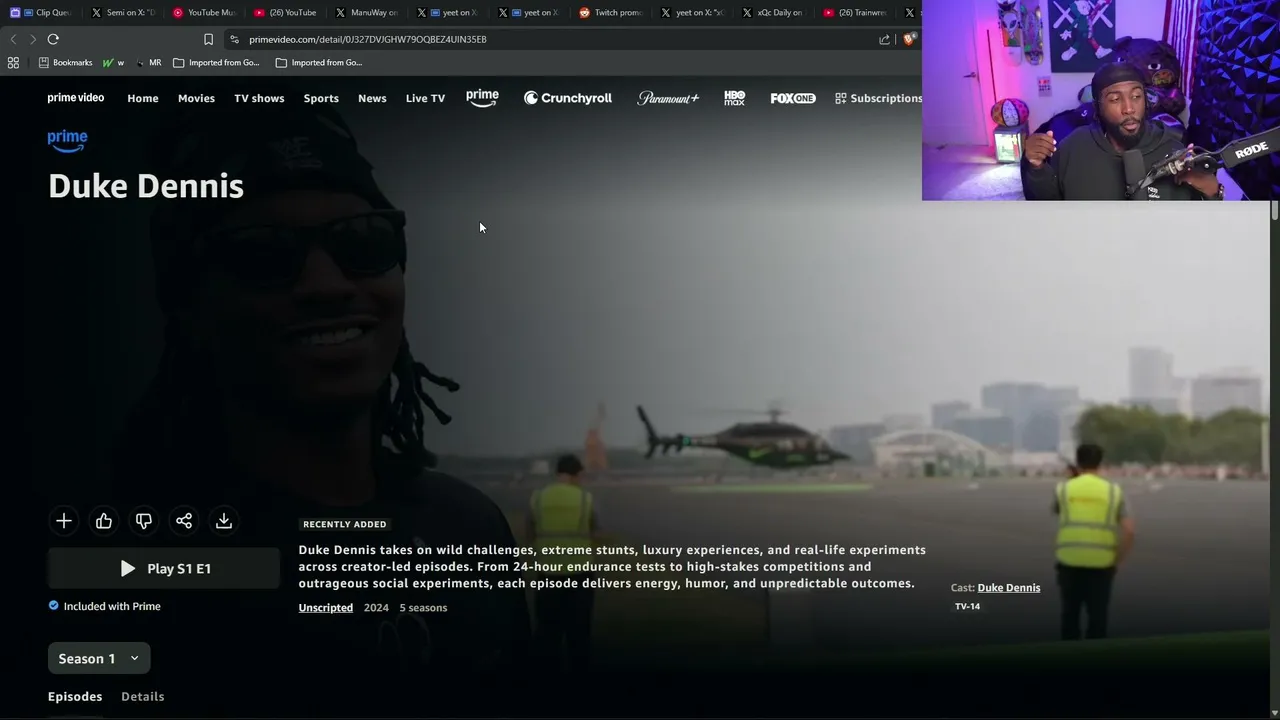Click the 'Included with Prime' label
This screenshot has height=720, width=1280.
coord(112,606)
